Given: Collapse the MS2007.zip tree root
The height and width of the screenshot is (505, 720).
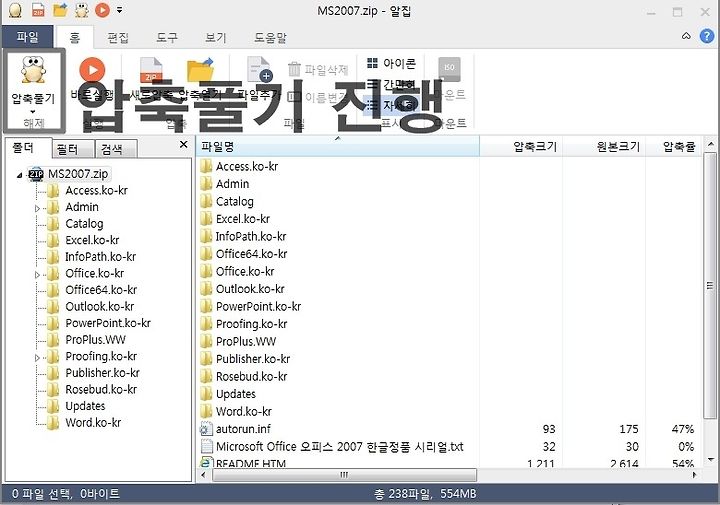Looking at the screenshot, I should pos(19,175).
